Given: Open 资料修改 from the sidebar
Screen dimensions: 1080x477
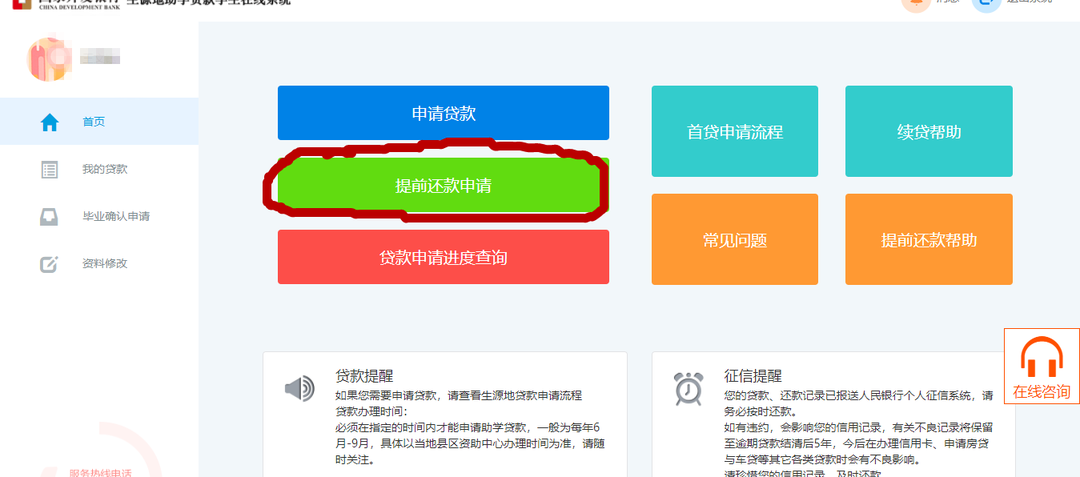Looking at the screenshot, I should pos(104,265).
